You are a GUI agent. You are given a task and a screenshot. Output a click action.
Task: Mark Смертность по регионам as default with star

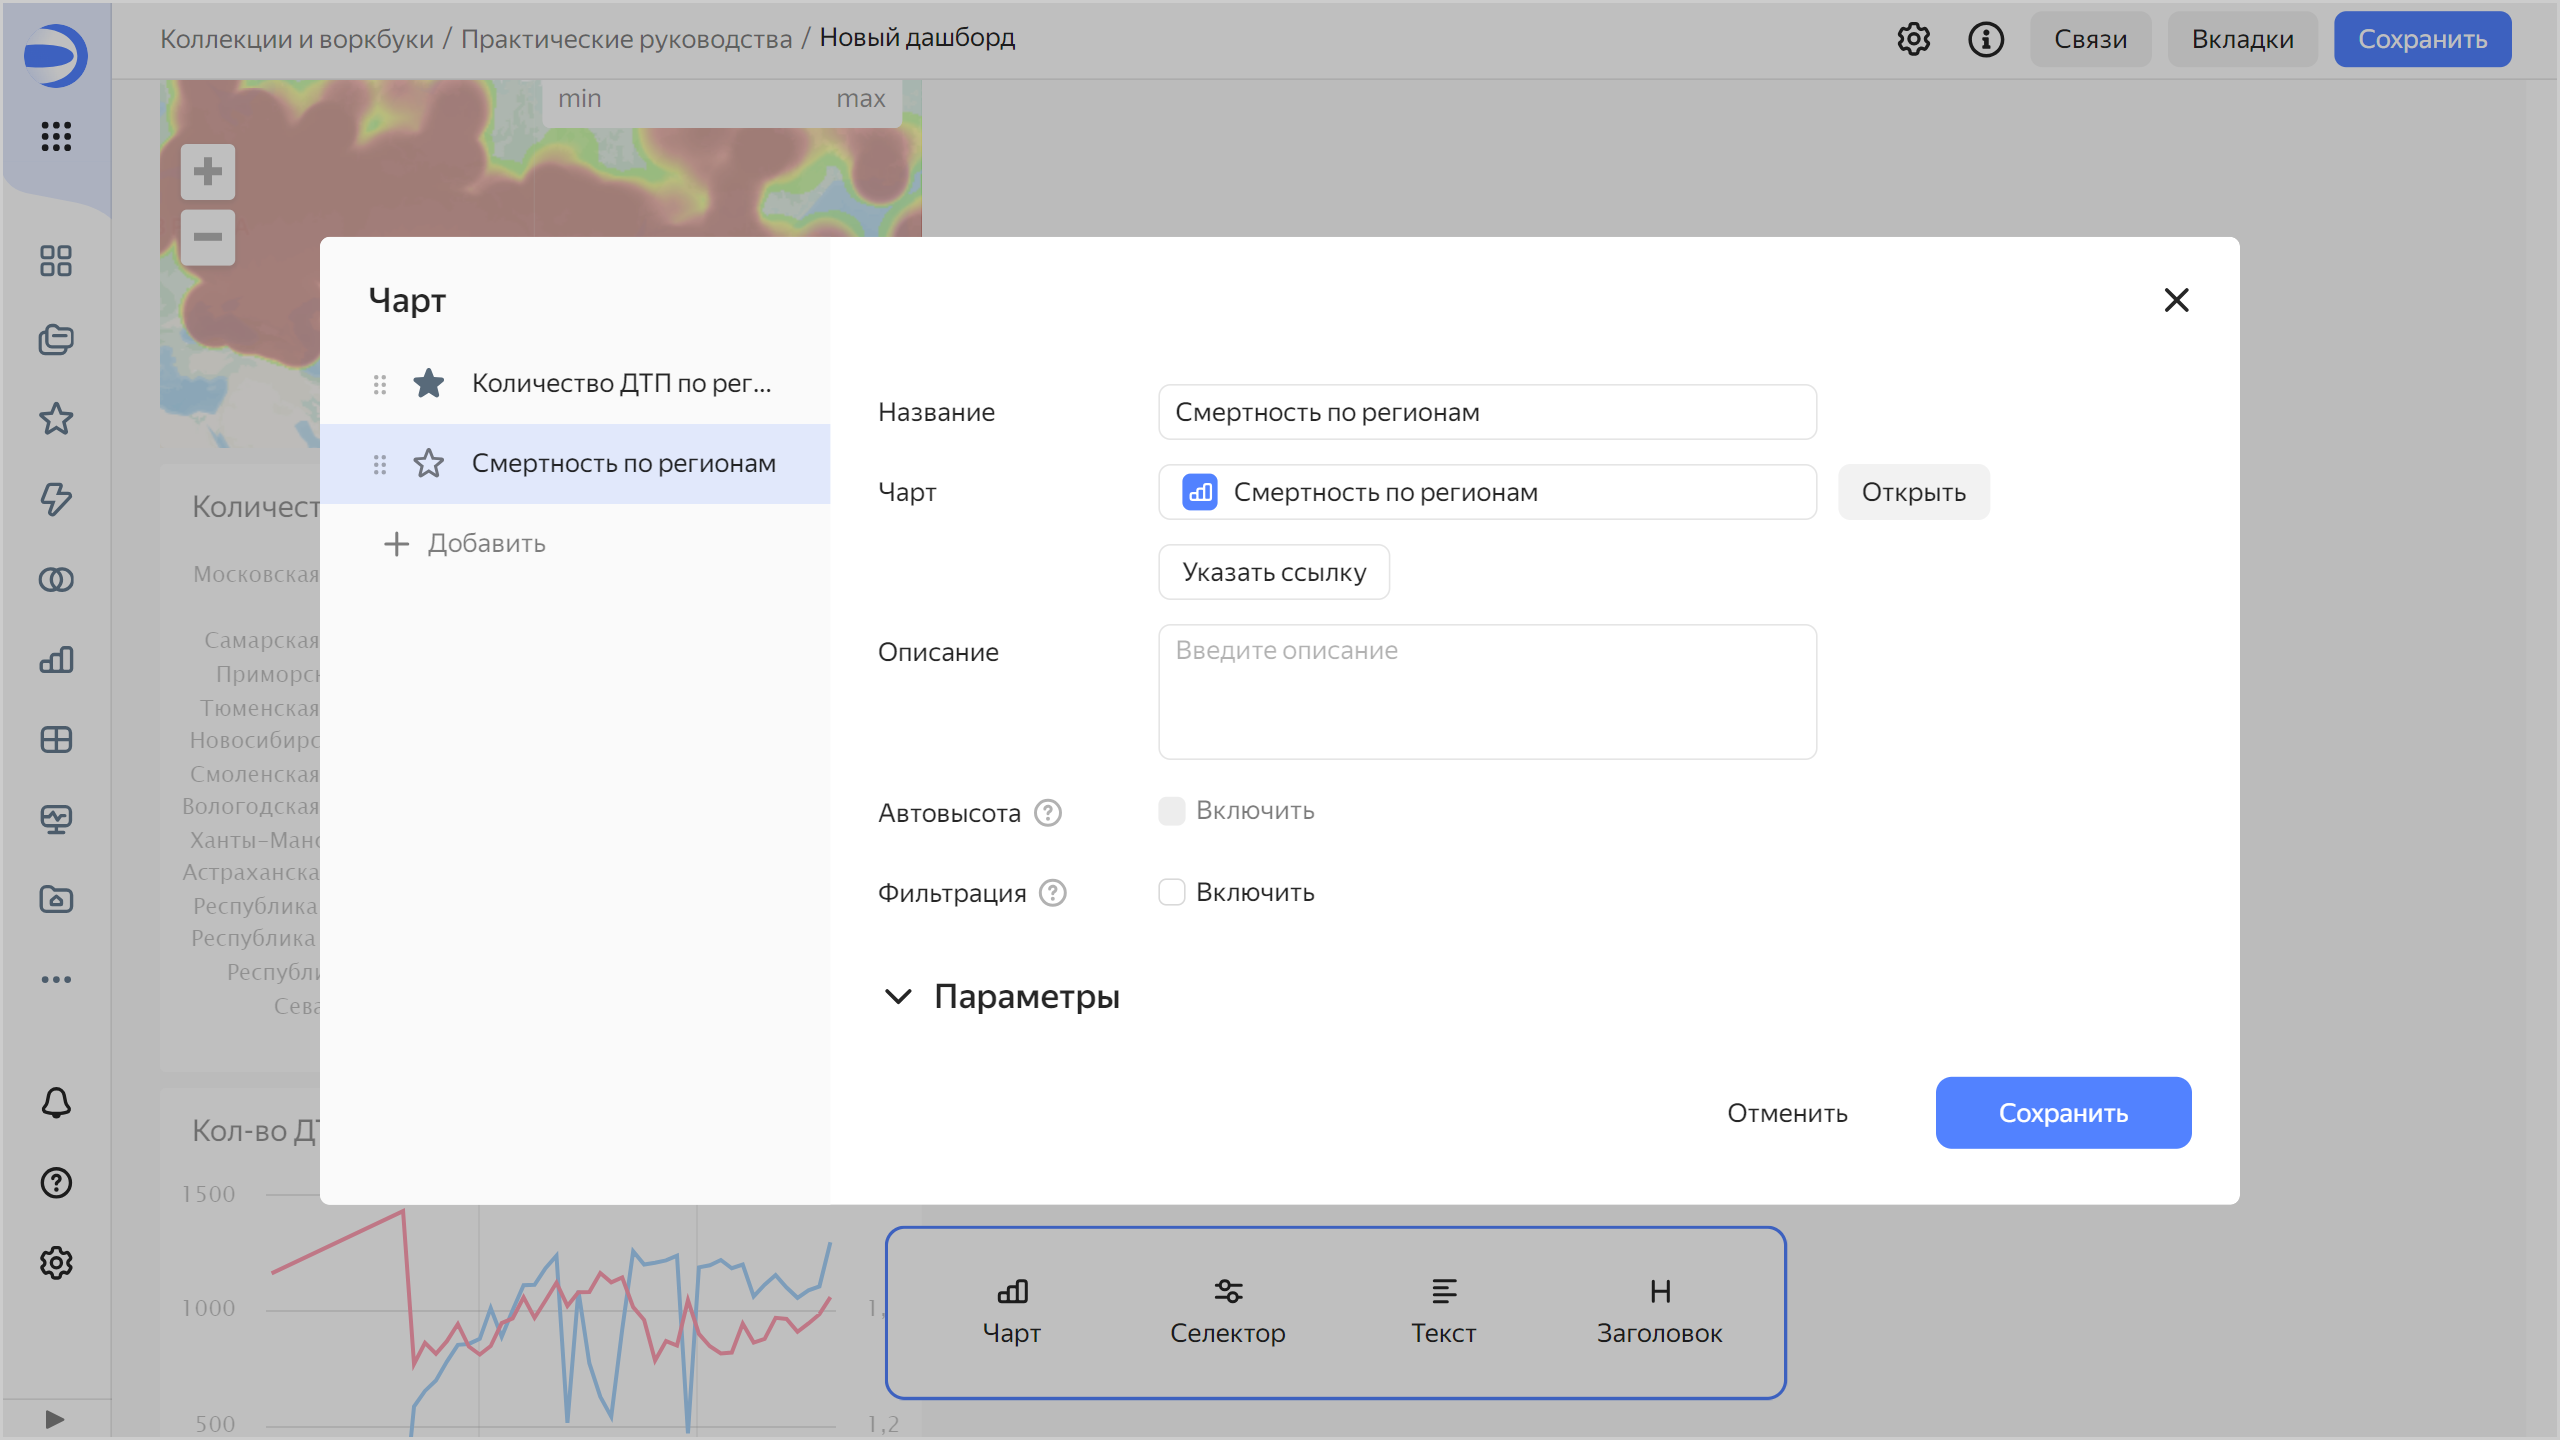pos(429,463)
